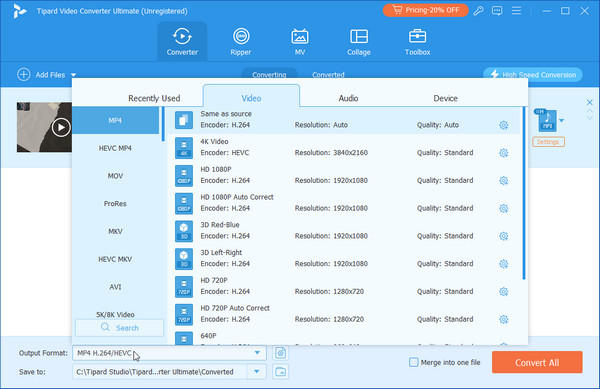
Task: Open the Ripper module
Action: click(x=241, y=41)
